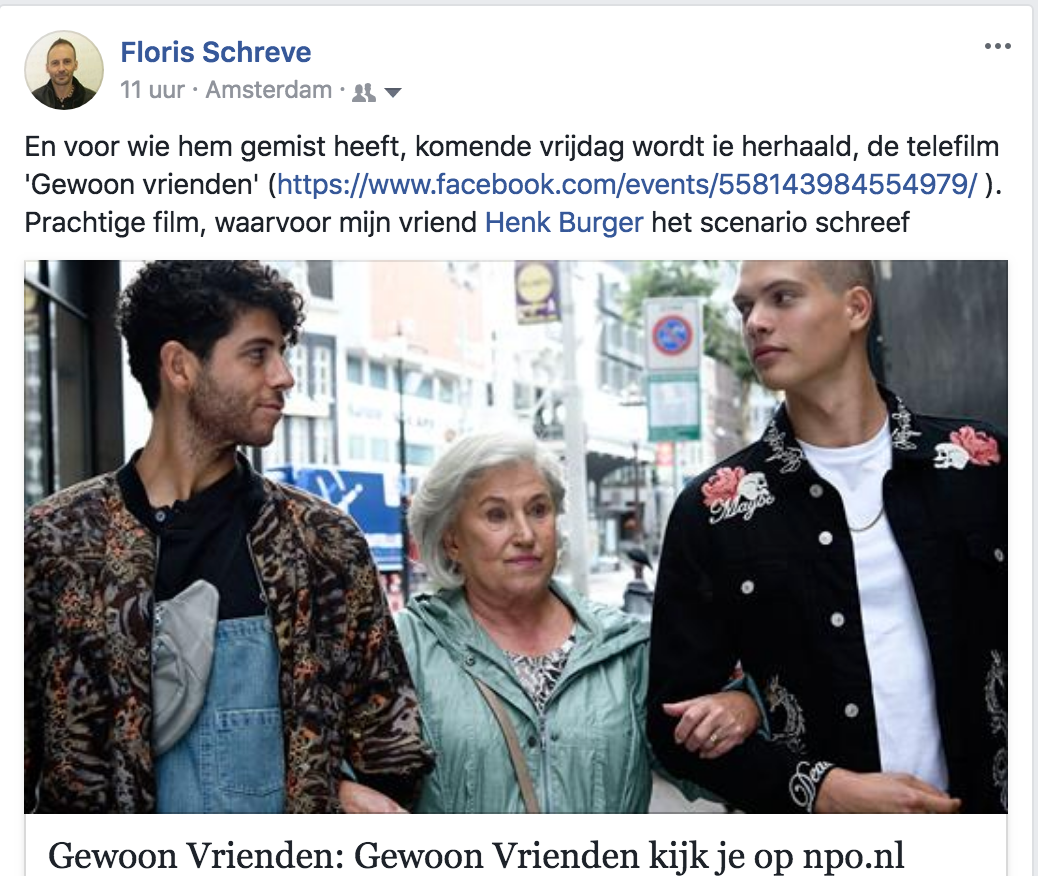Click the blue storefront sign in the photo background
Image resolution: width=1038 pixels, height=876 pixels.
click(x=344, y=503)
